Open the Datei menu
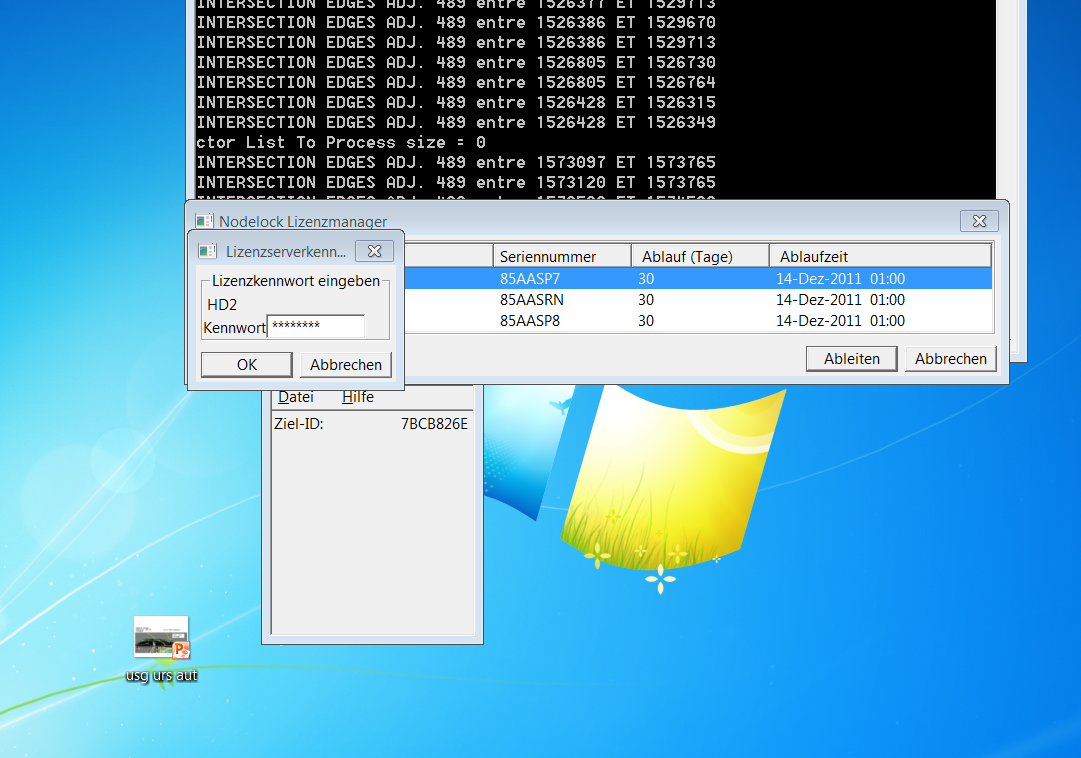The height and width of the screenshot is (758, 1081). [x=296, y=397]
